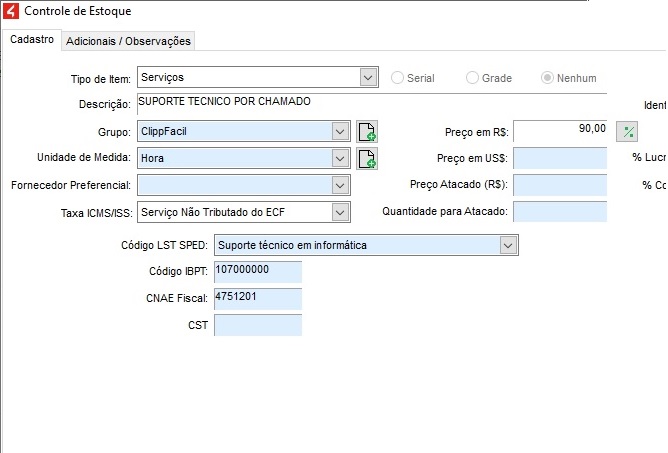Viewport: 668px width, 453px height.
Task: Focus the empty CST field
Action: (257, 325)
